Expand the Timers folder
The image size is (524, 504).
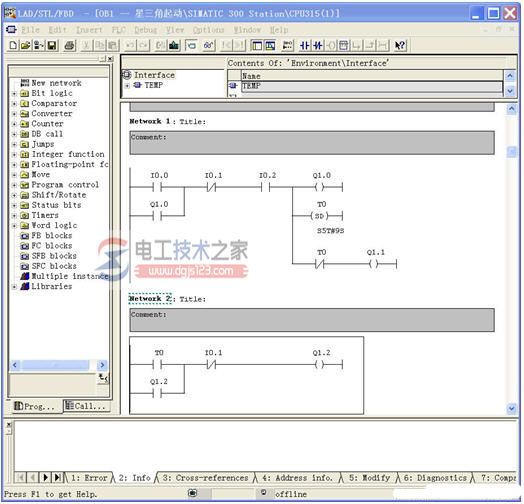pos(14,216)
